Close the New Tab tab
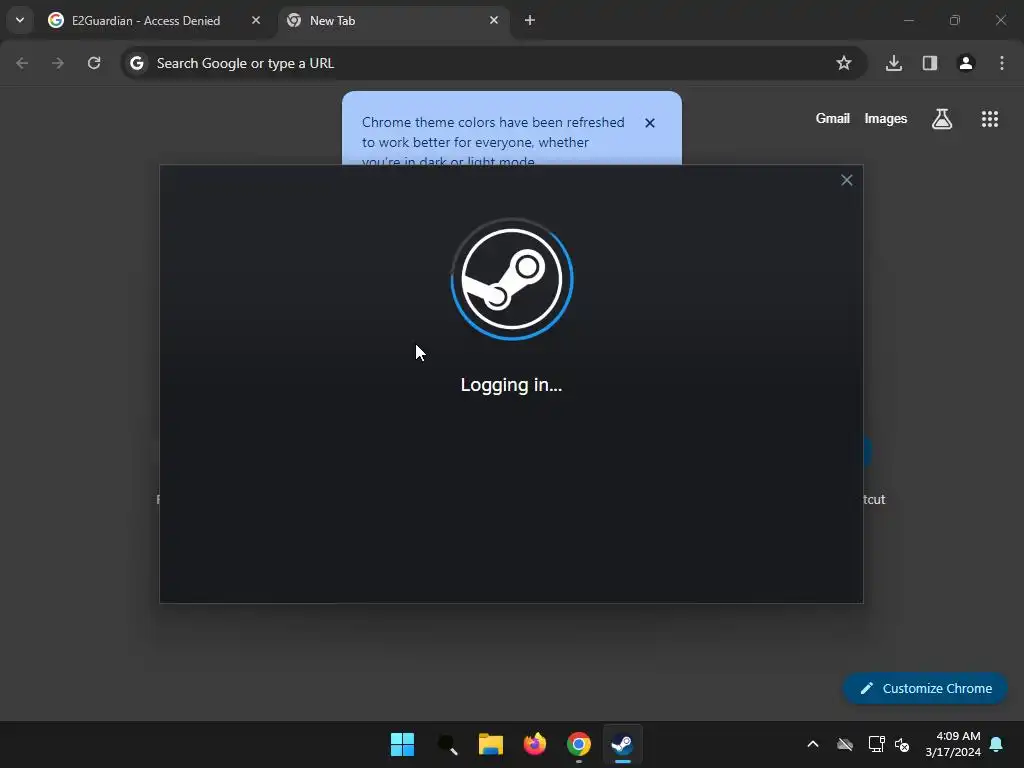The image size is (1024, 768). point(494,20)
